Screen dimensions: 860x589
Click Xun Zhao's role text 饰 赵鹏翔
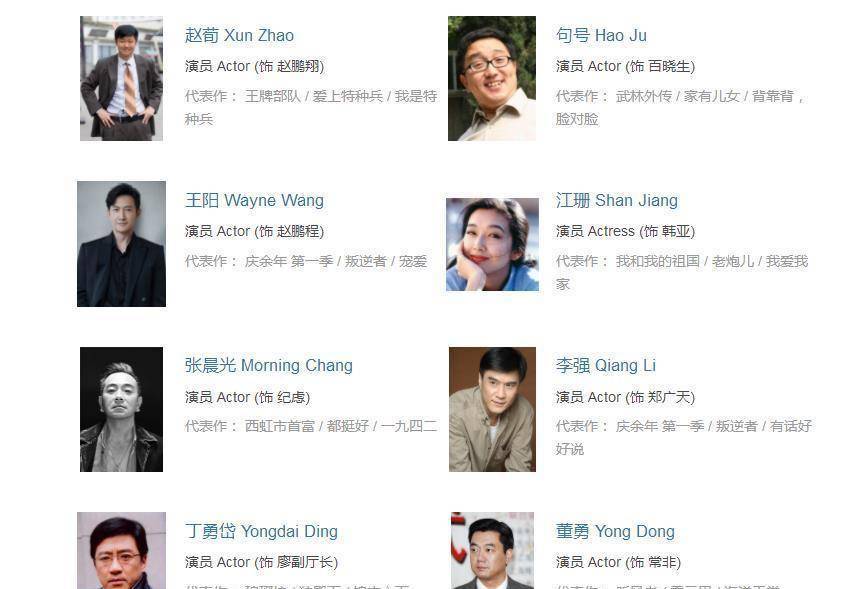(x=290, y=66)
